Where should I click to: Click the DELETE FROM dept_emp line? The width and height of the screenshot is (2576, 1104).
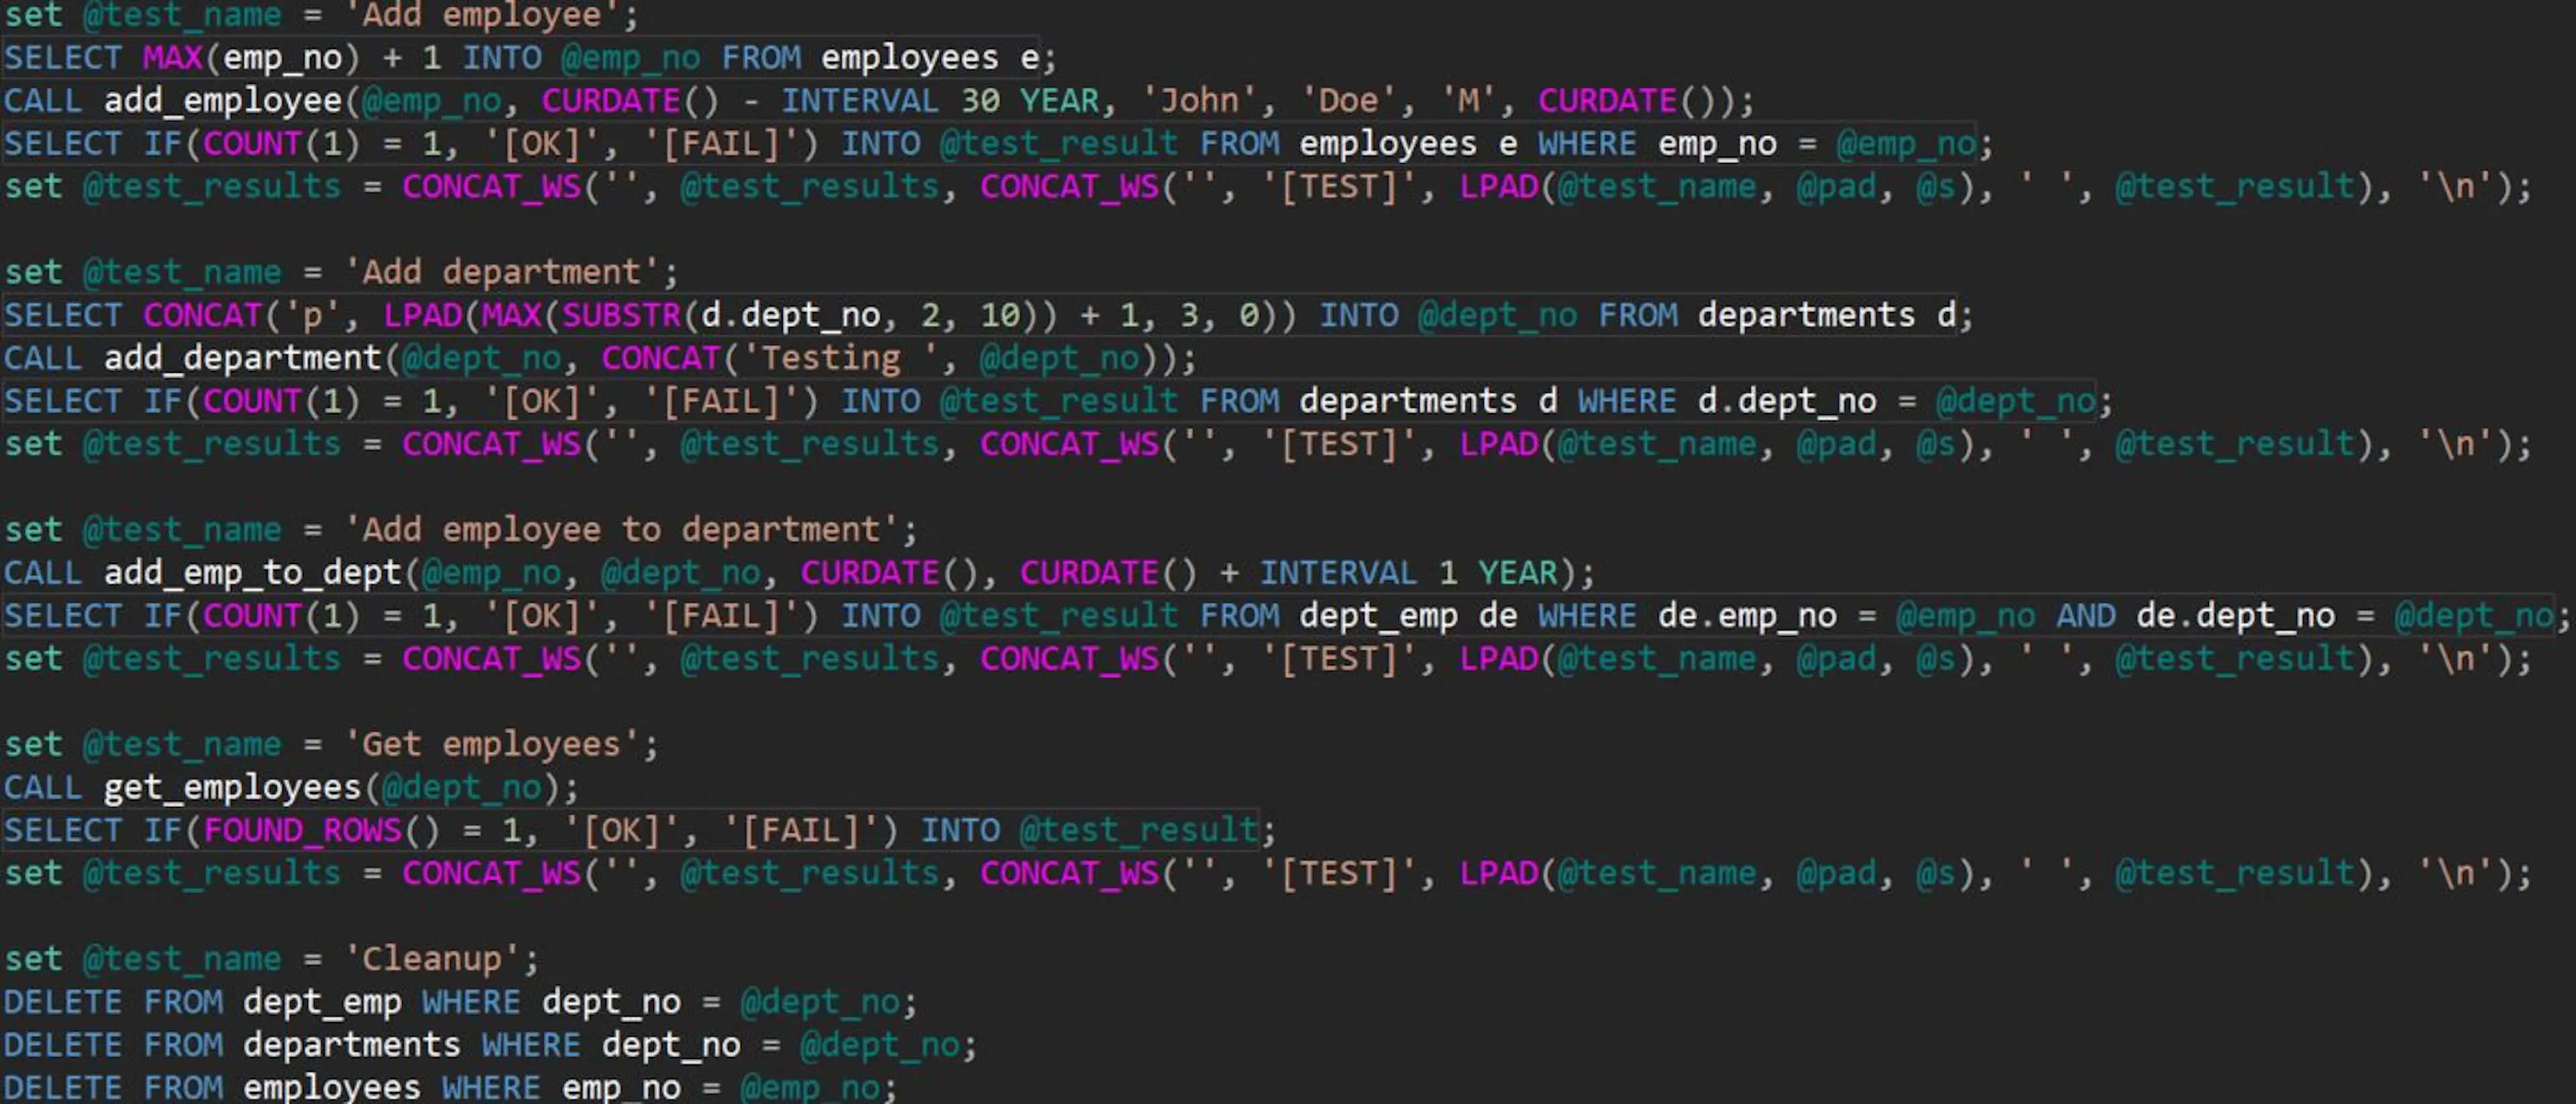click(x=460, y=1002)
